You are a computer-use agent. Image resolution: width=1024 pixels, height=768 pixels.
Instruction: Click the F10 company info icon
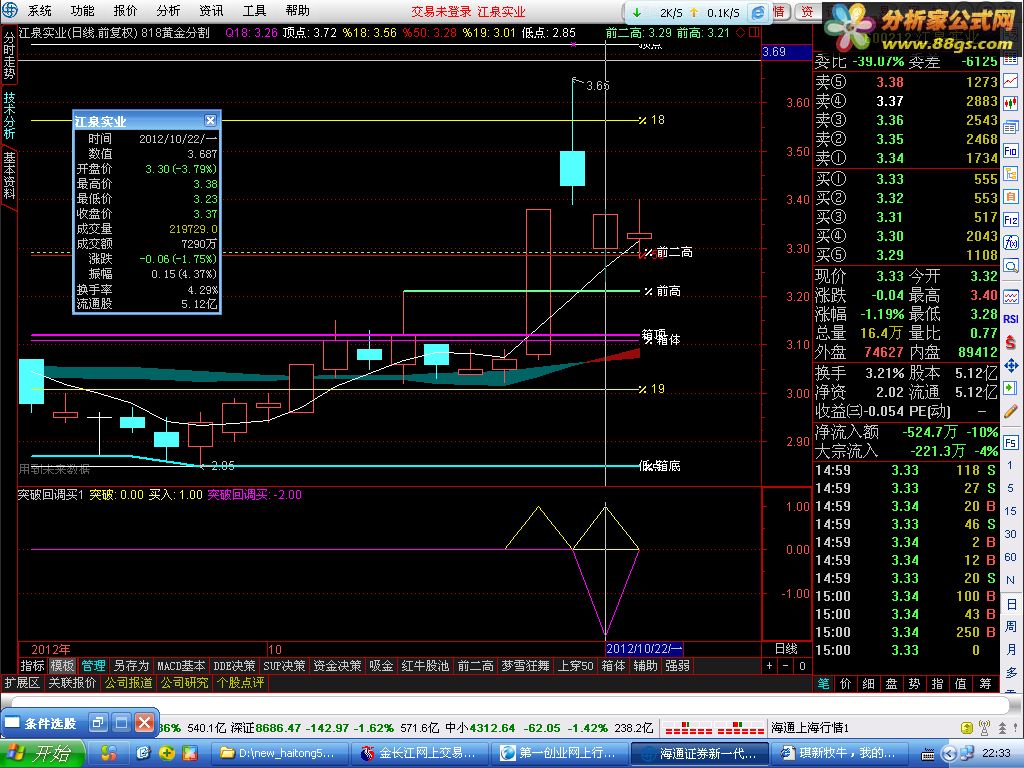pos(1011,151)
